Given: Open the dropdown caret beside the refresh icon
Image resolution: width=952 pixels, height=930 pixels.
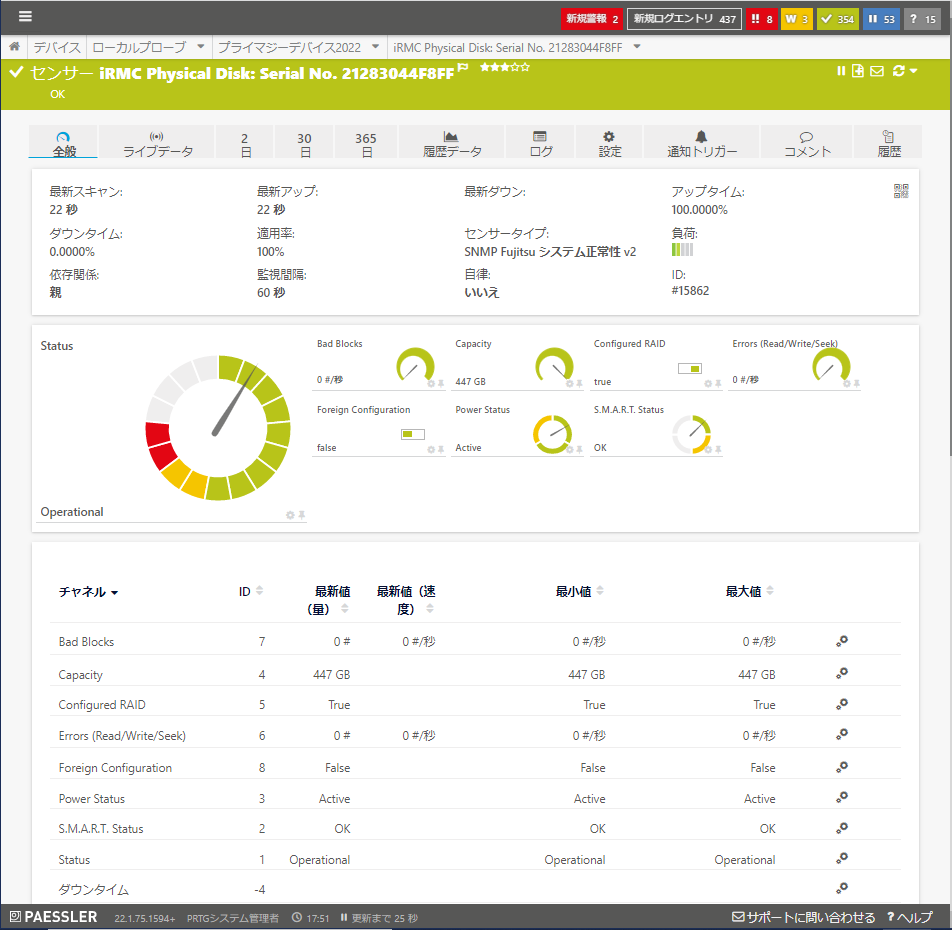Looking at the screenshot, I should [x=913, y=72].
